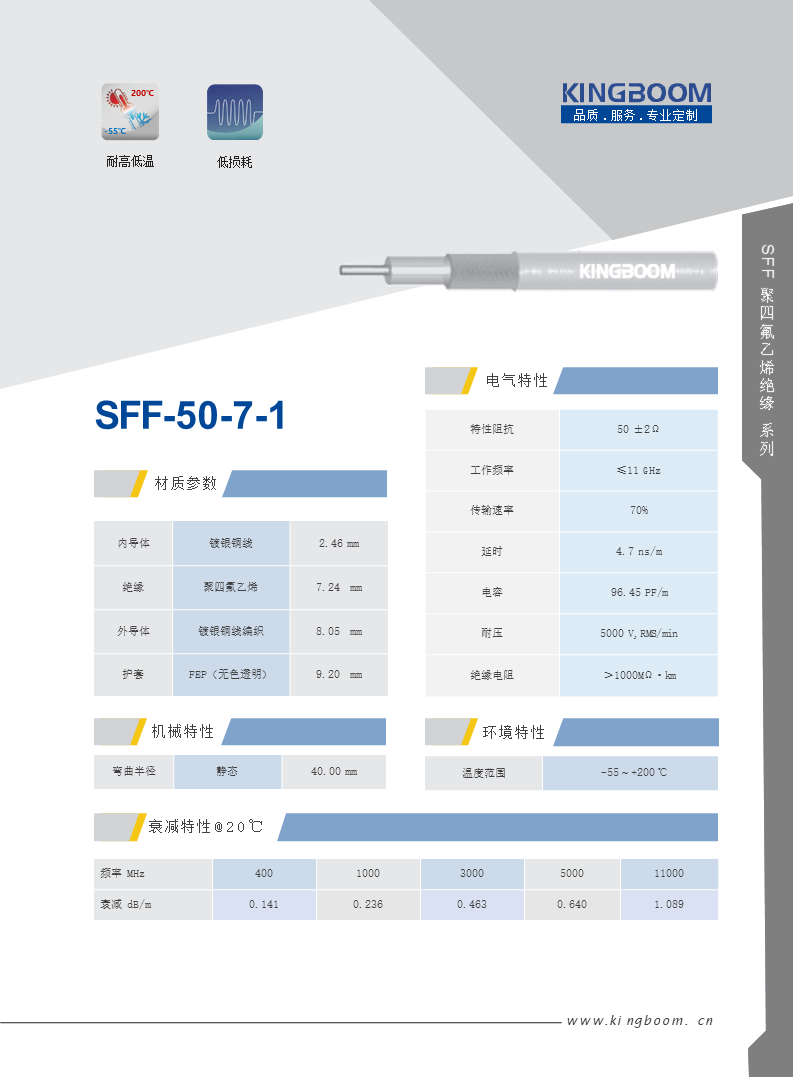Click the 机械特性 section header
The width and height of the screenshot is (793, 1077).
[240, 732]
